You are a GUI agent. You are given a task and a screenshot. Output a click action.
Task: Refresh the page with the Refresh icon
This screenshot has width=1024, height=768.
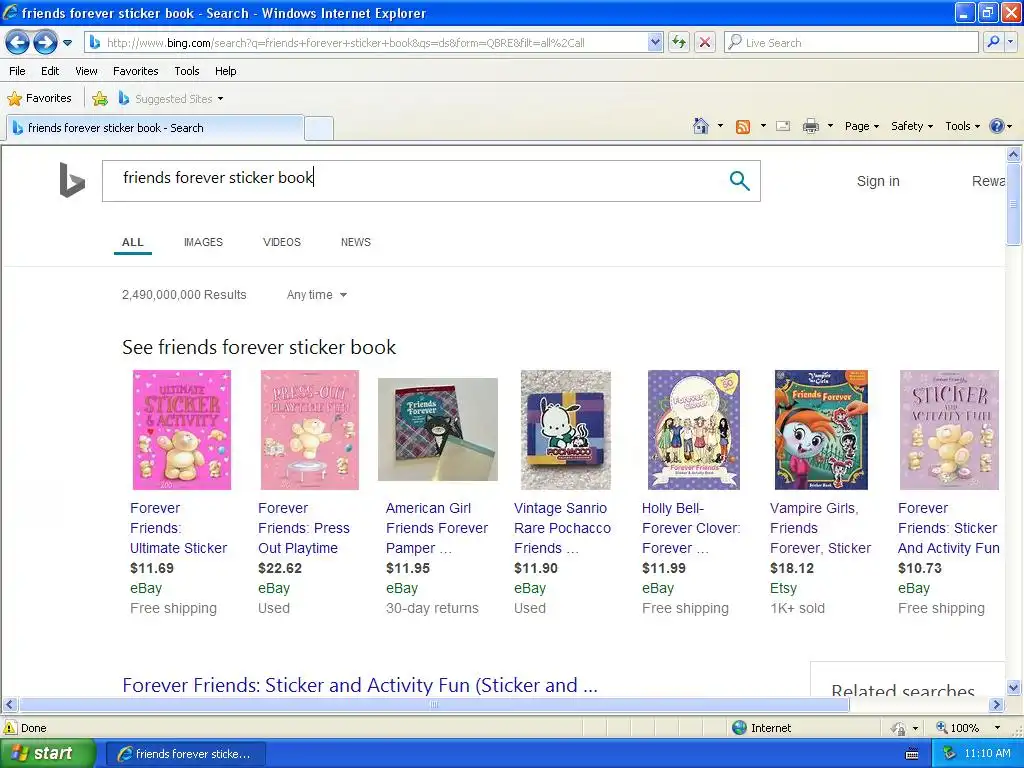pos(679,43)
